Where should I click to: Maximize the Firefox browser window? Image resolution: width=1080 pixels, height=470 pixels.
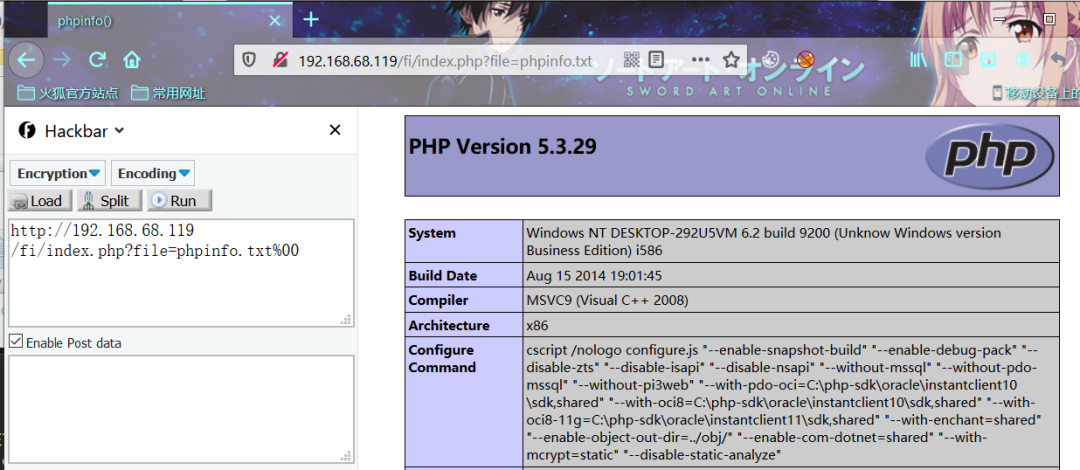point(1049,19)
